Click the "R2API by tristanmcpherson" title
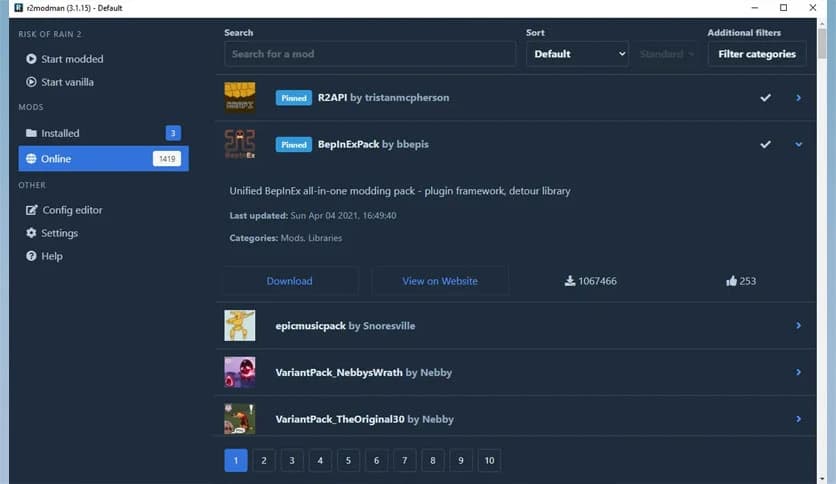The image size is (836, 484). [383, 98]
